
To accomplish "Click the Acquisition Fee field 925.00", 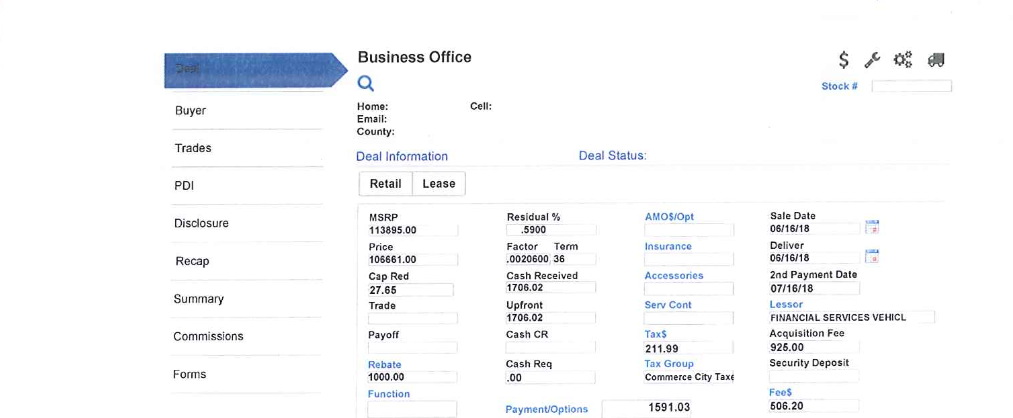I will tap(814, 347).
